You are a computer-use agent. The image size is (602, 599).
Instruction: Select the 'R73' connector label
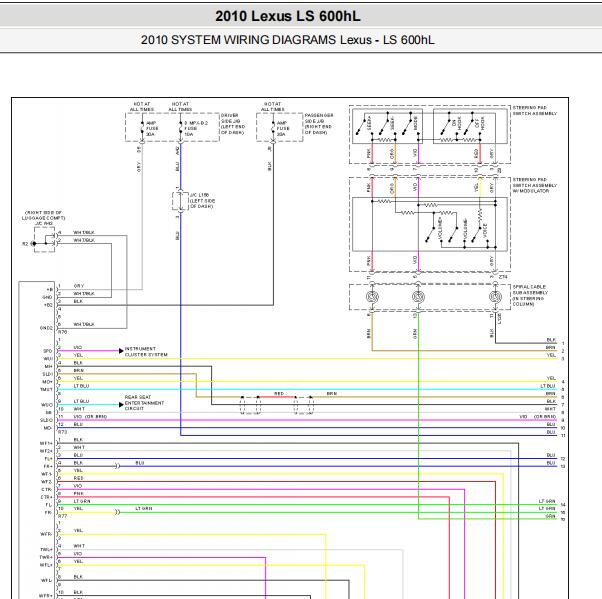tap(63, 432)
